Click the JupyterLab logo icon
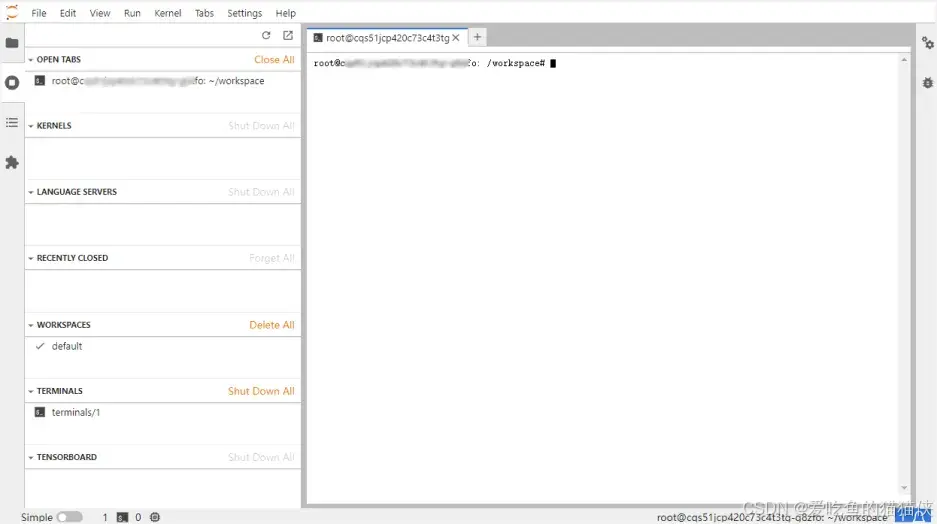937x524 pixels. [x=12, y=12]
